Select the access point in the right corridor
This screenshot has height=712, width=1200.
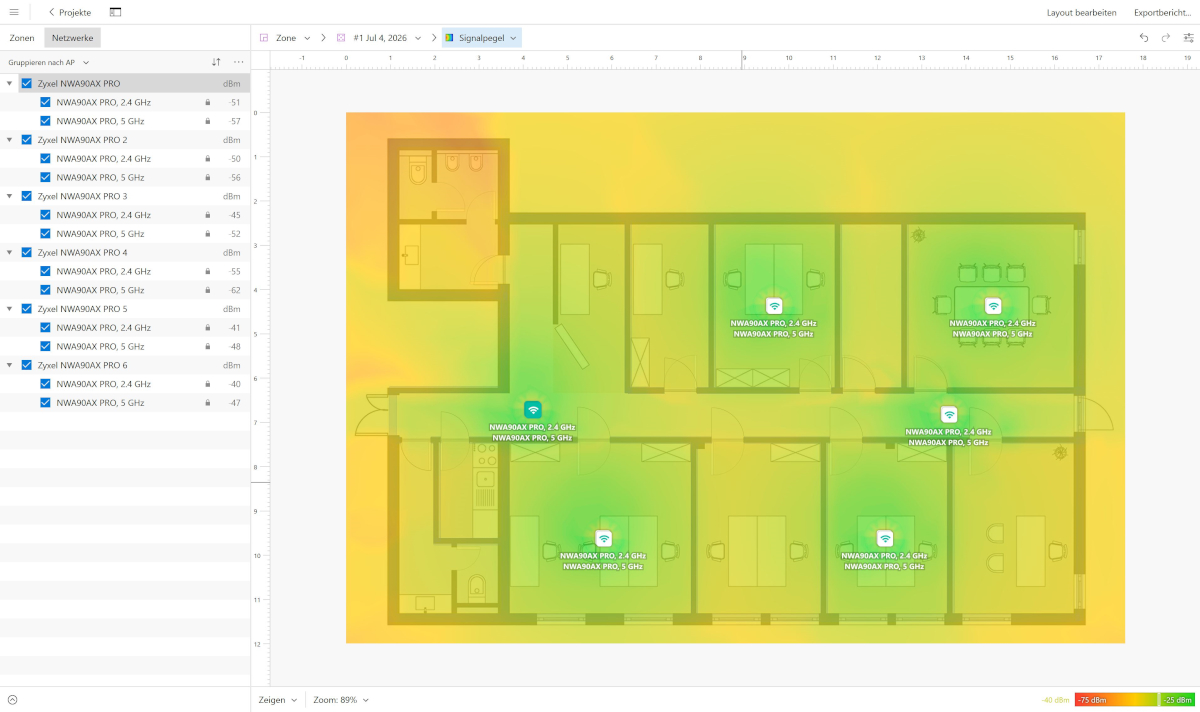coord(949,414)
